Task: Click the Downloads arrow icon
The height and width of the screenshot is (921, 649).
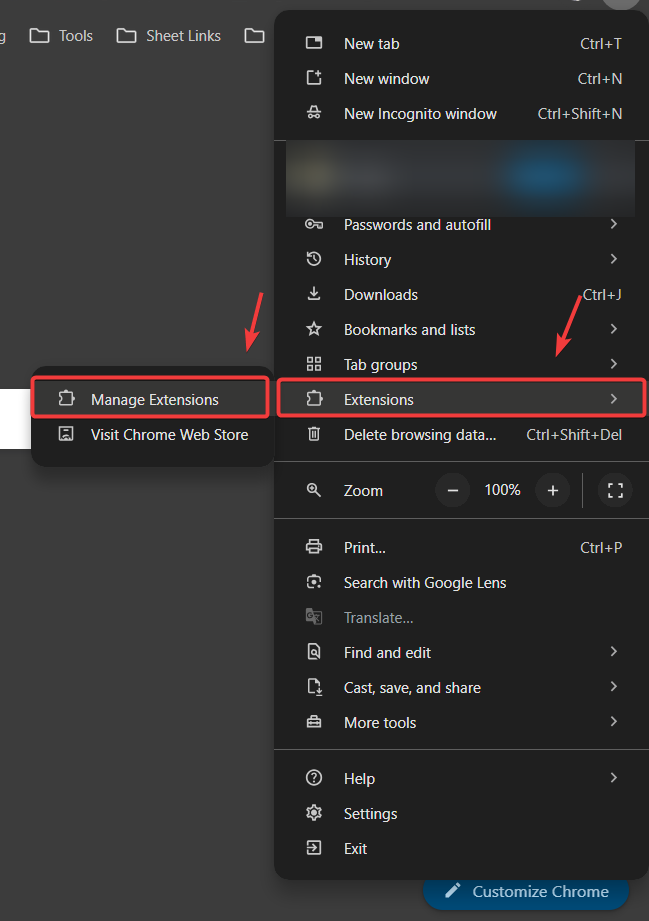Action: (314, 294)
